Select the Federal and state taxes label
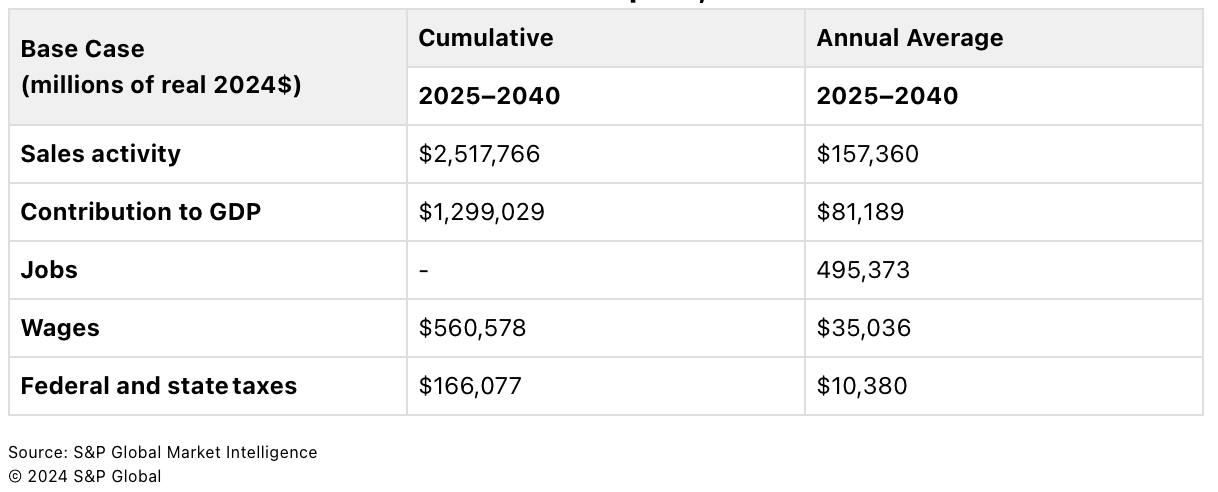Viewport: 1218px width, 492px height. click(x=158, y=386)
